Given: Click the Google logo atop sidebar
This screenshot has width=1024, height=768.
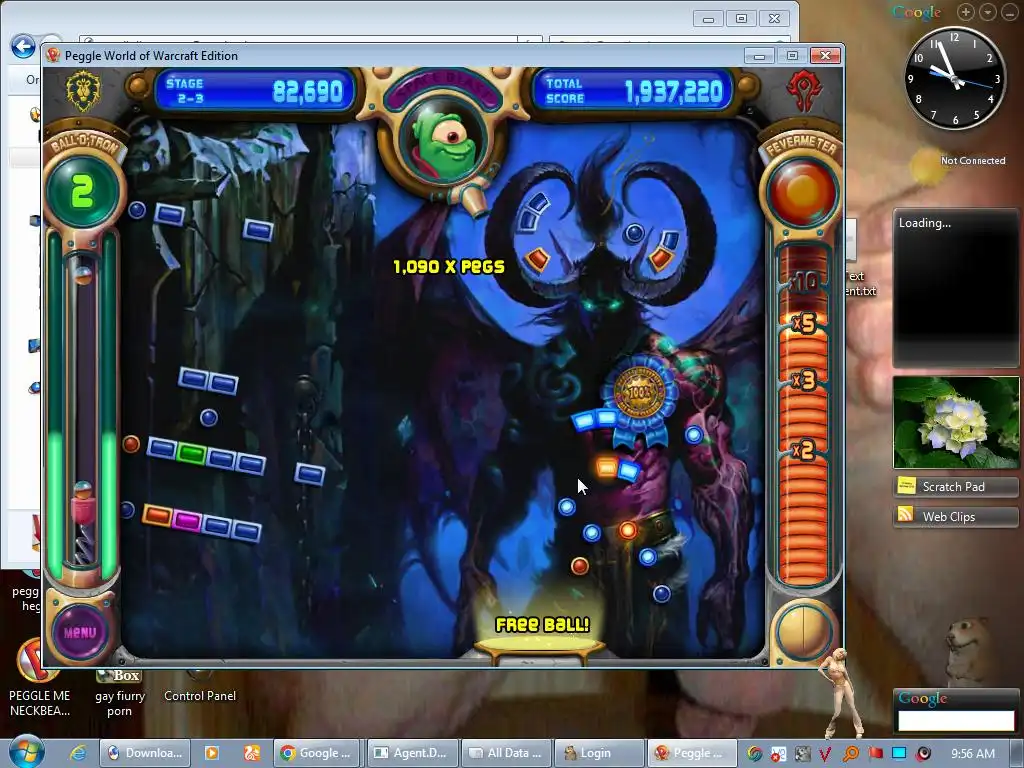Looking at the screenshot, I should pos(917,12).
